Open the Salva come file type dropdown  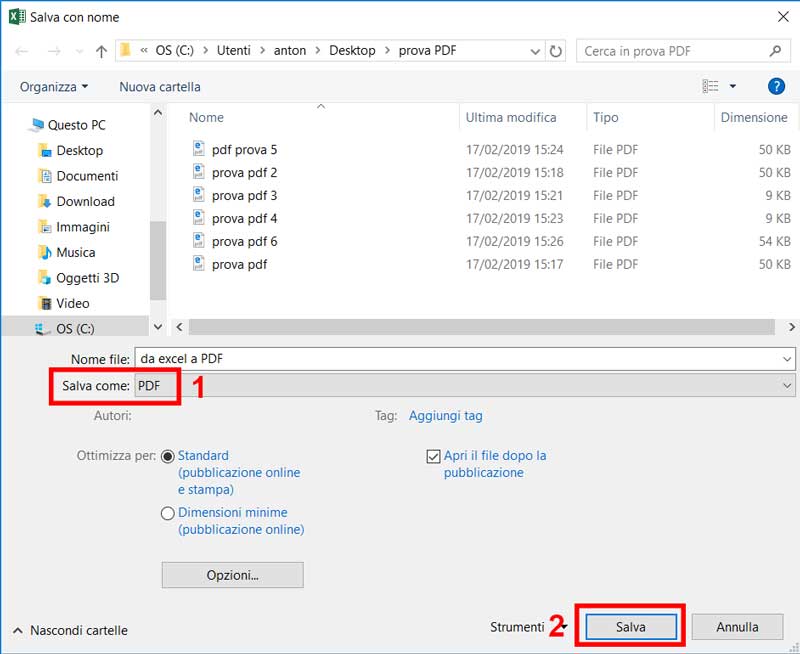tap(464, 386)
